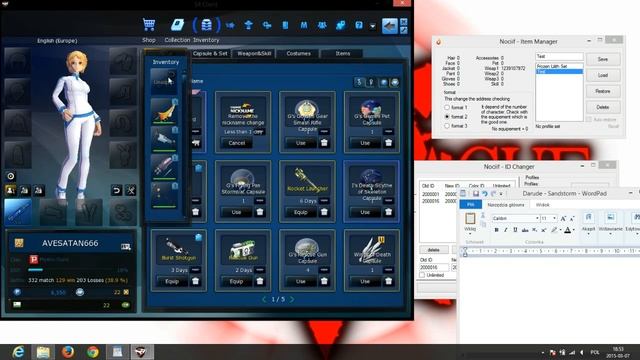The image size is (640, 360).
Task: Click the target circle icon beside character
Action: (x=11, y=176)
